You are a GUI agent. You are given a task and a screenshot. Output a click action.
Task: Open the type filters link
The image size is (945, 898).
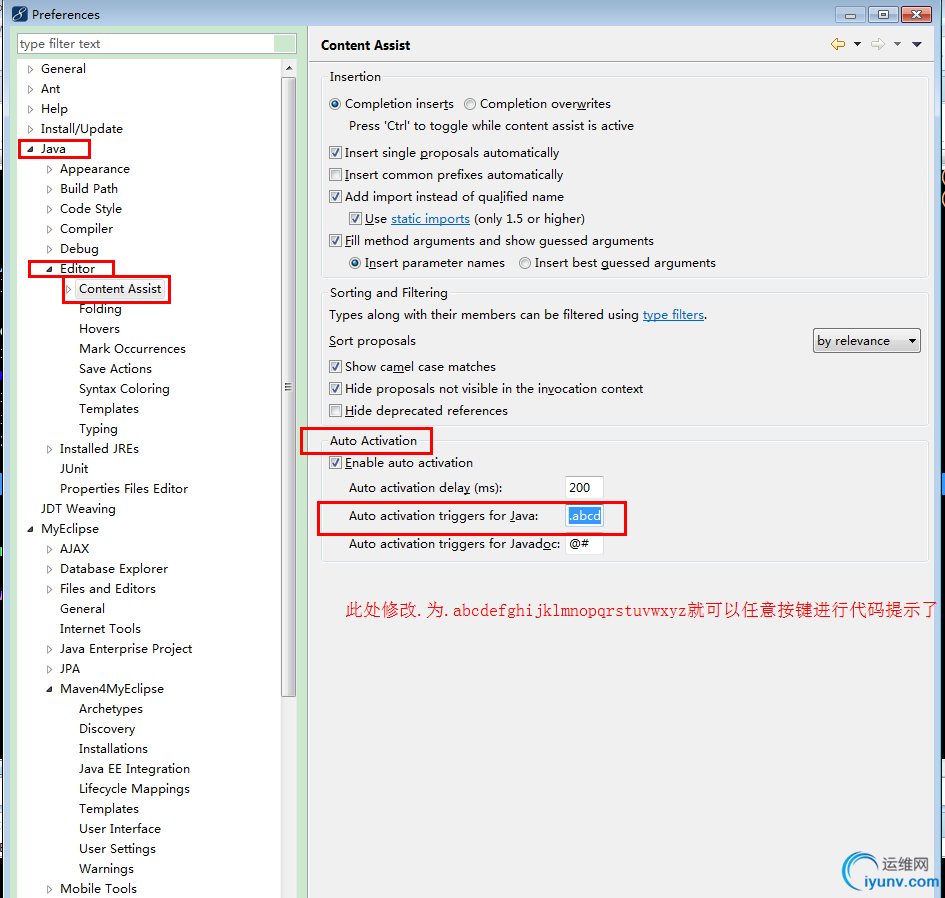pyautogui.click(x=673, y=315)
